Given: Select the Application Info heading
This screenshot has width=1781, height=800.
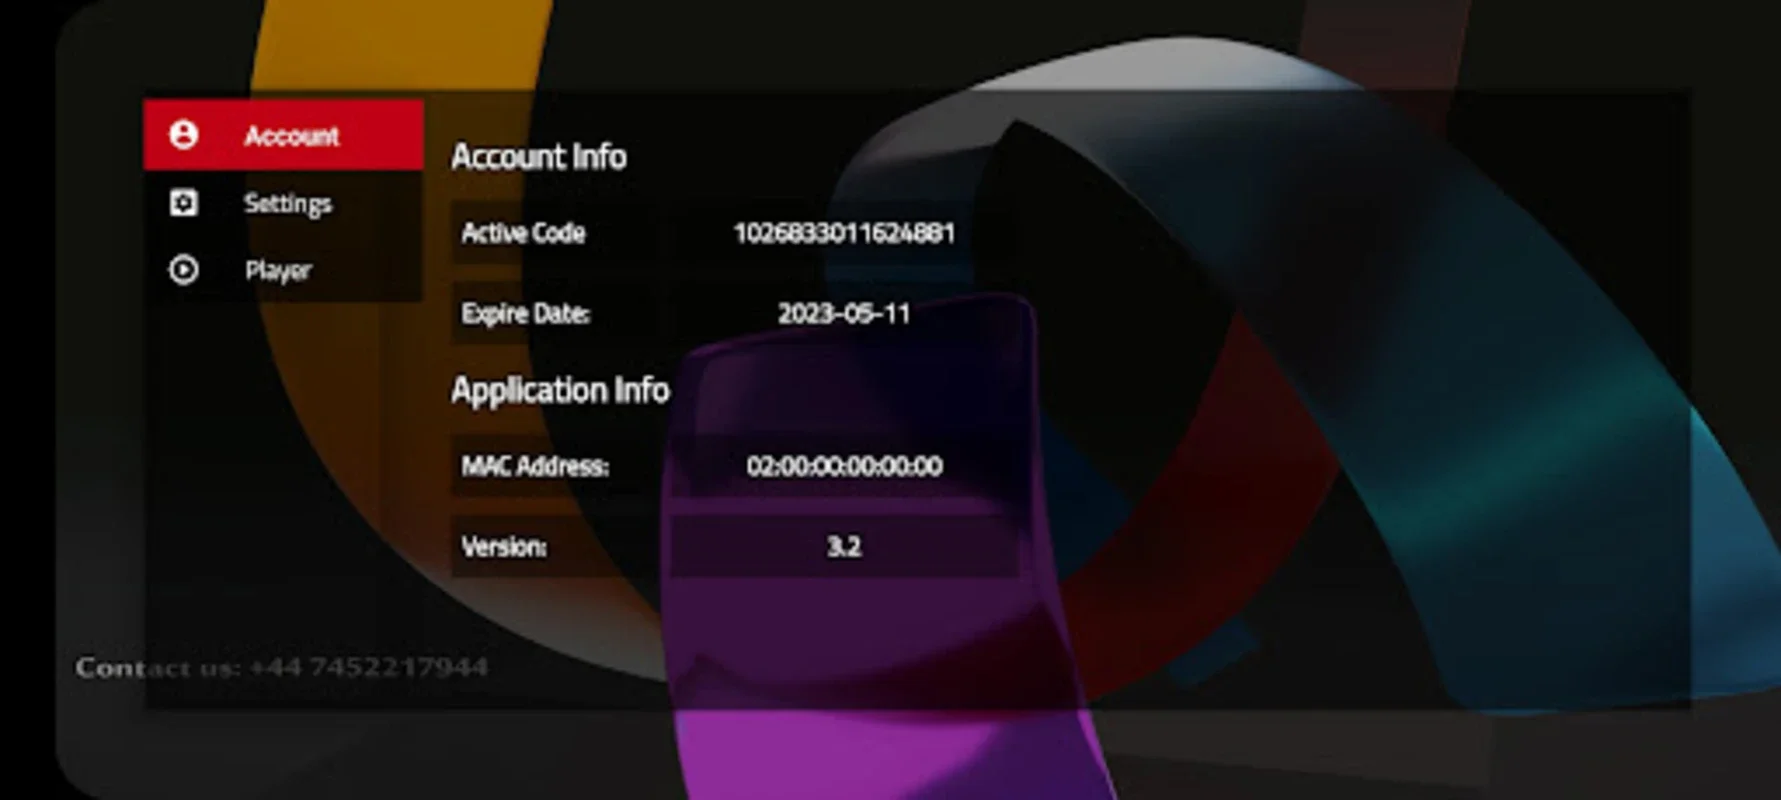Looking at the screenshot, I should (x=560, y=390).
